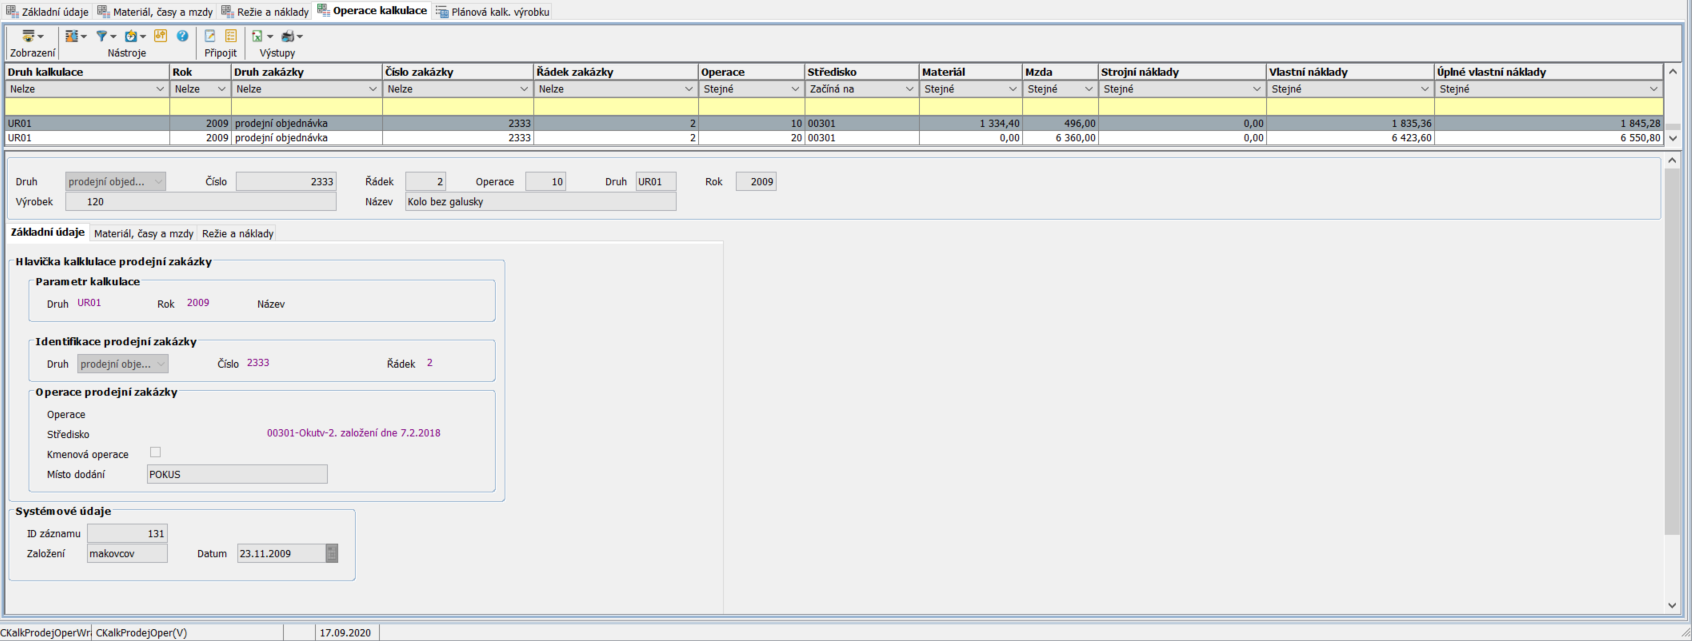The image size is (1692, 641).
Task: Click the Excel export icon in Výstupy
Action: tap(258, 36)
